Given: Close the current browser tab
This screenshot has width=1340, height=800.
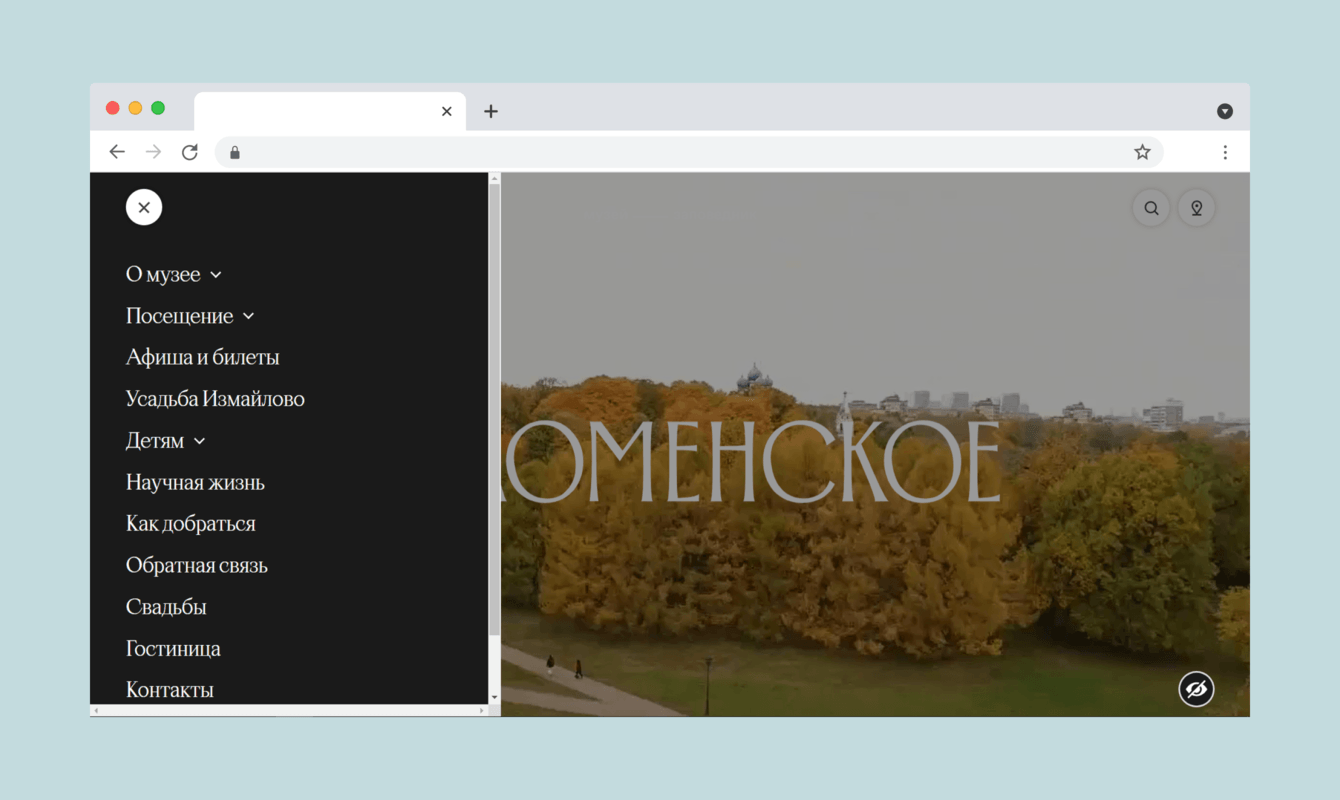Looking at the screenshot, I should 447,111.
